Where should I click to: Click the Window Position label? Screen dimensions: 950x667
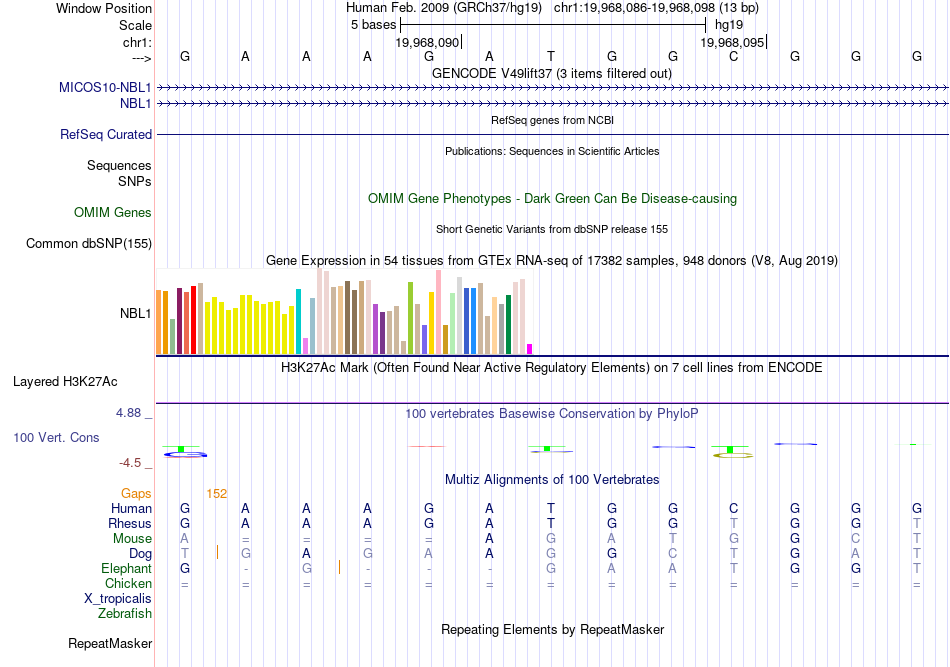click(x=104, y=8)
